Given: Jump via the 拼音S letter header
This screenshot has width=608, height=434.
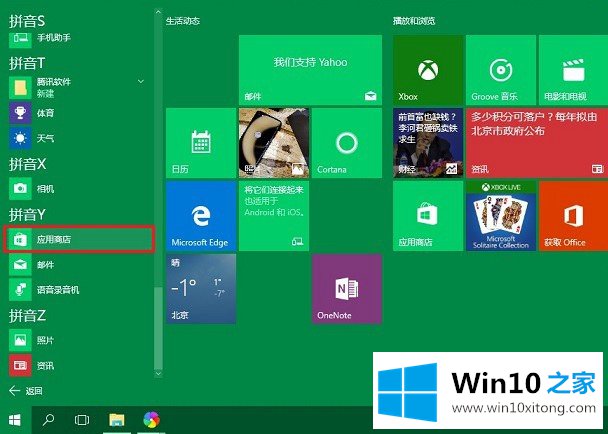Looking at the screenshot, I should [27, 21].
